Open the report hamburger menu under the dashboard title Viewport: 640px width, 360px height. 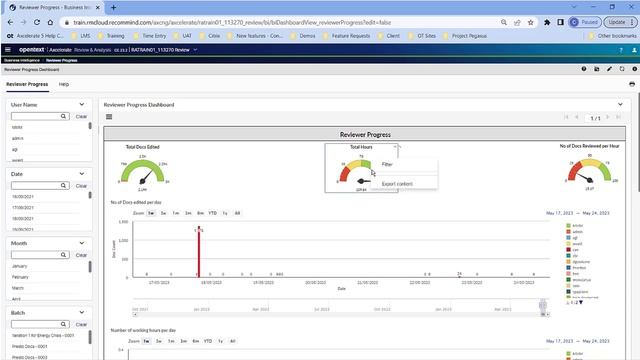pyautogui.click(x=109, y=117)
